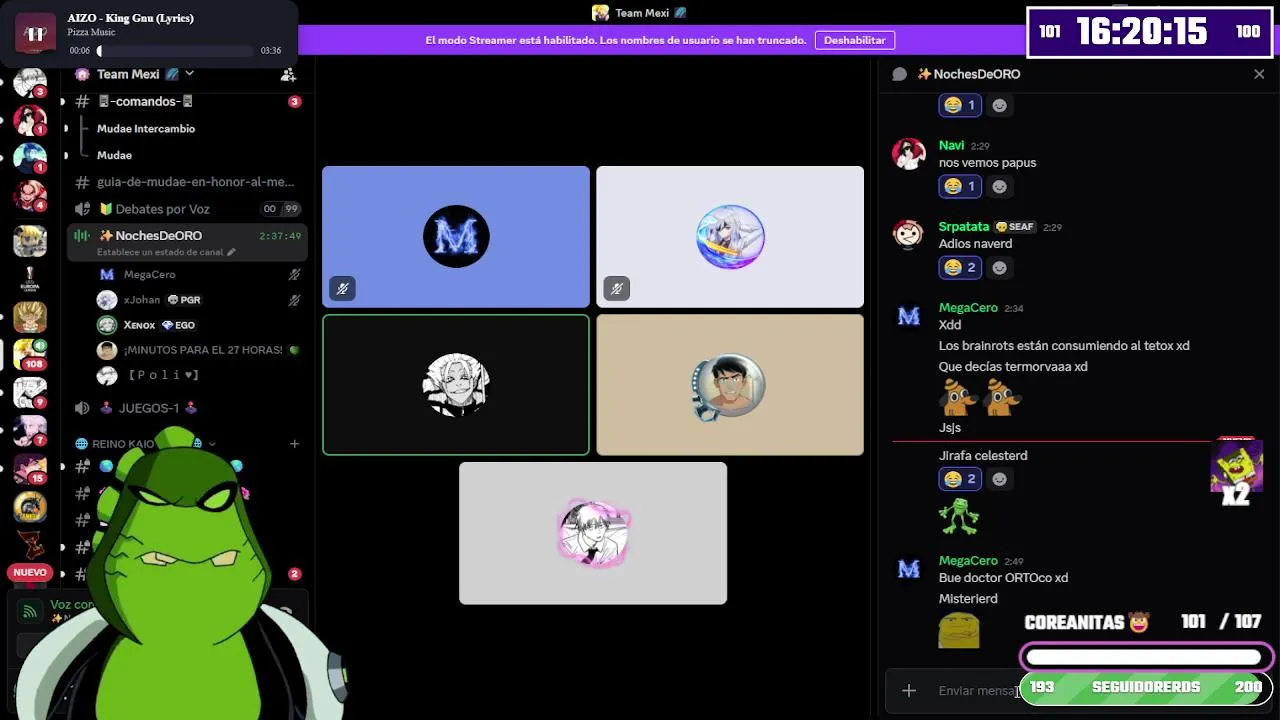Add reaction icon on topmost chat message
Screen dimensions: 1280x720
pyautogui.click(x=999, y=105)
